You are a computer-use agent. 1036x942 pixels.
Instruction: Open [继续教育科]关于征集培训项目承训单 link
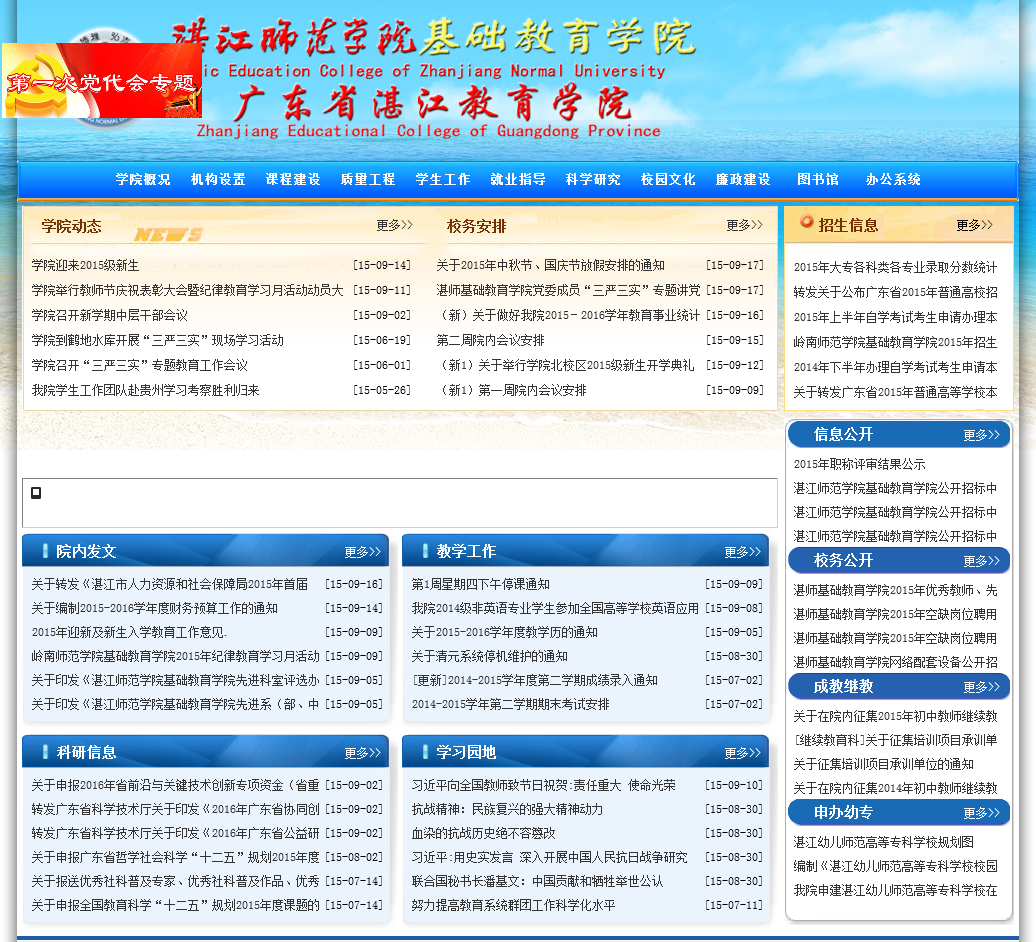pos(895,741)
